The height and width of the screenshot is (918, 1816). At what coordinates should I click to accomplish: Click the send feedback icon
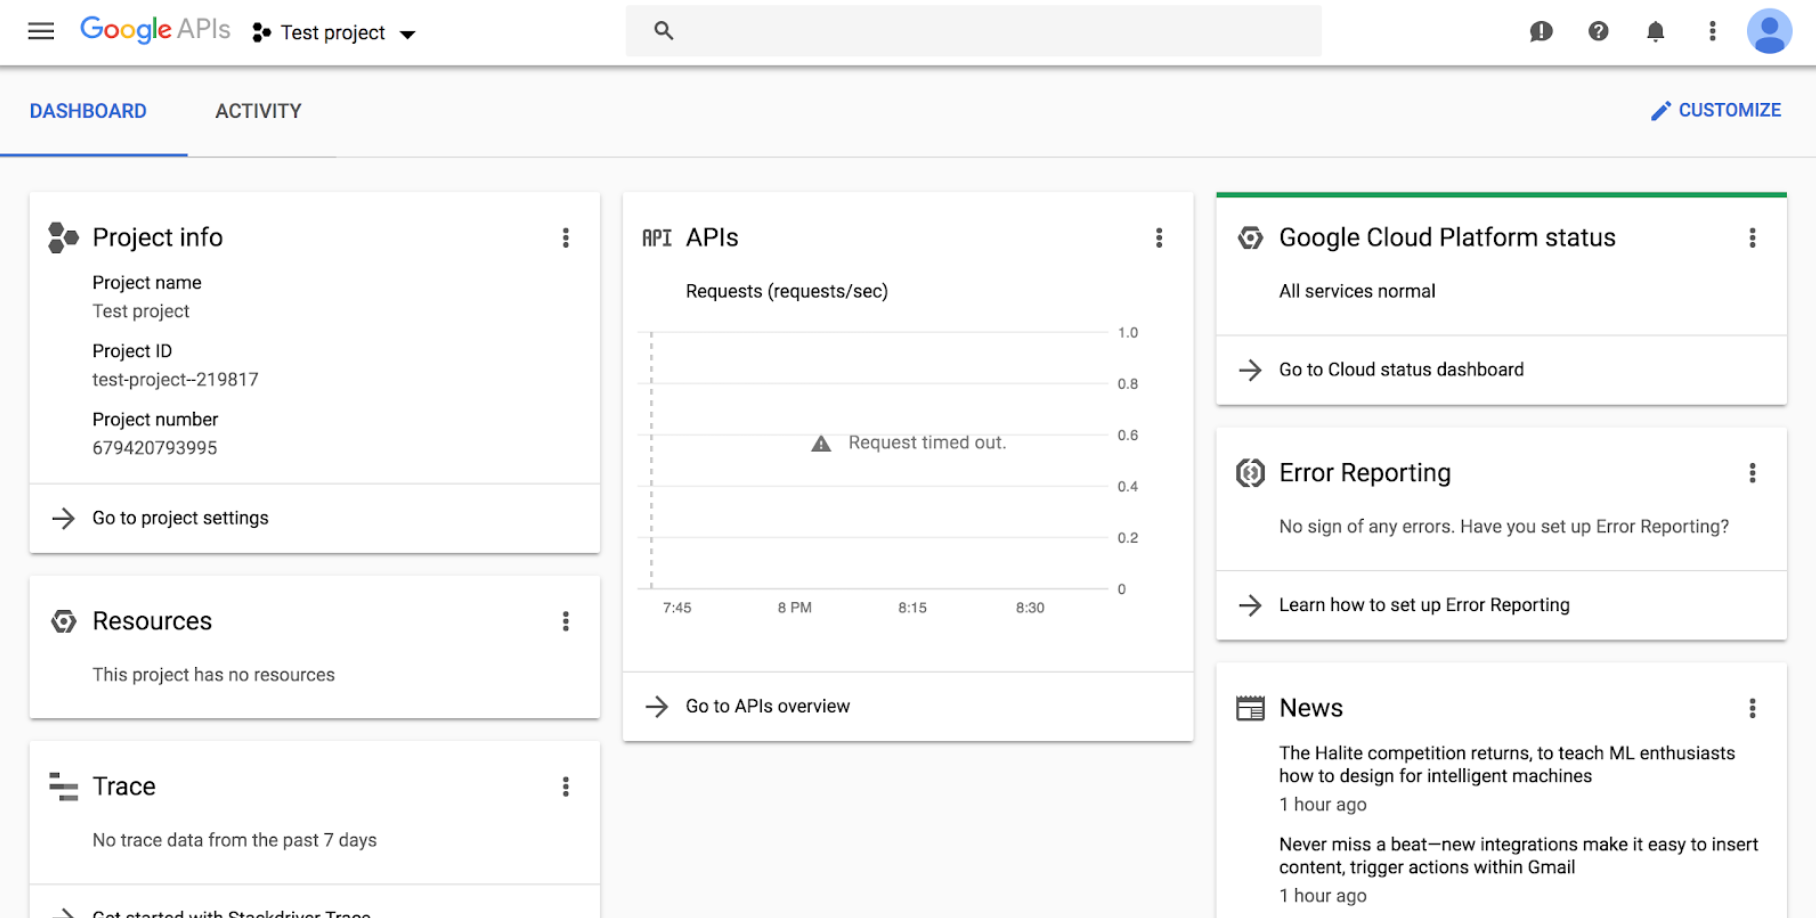(1541, 32)
